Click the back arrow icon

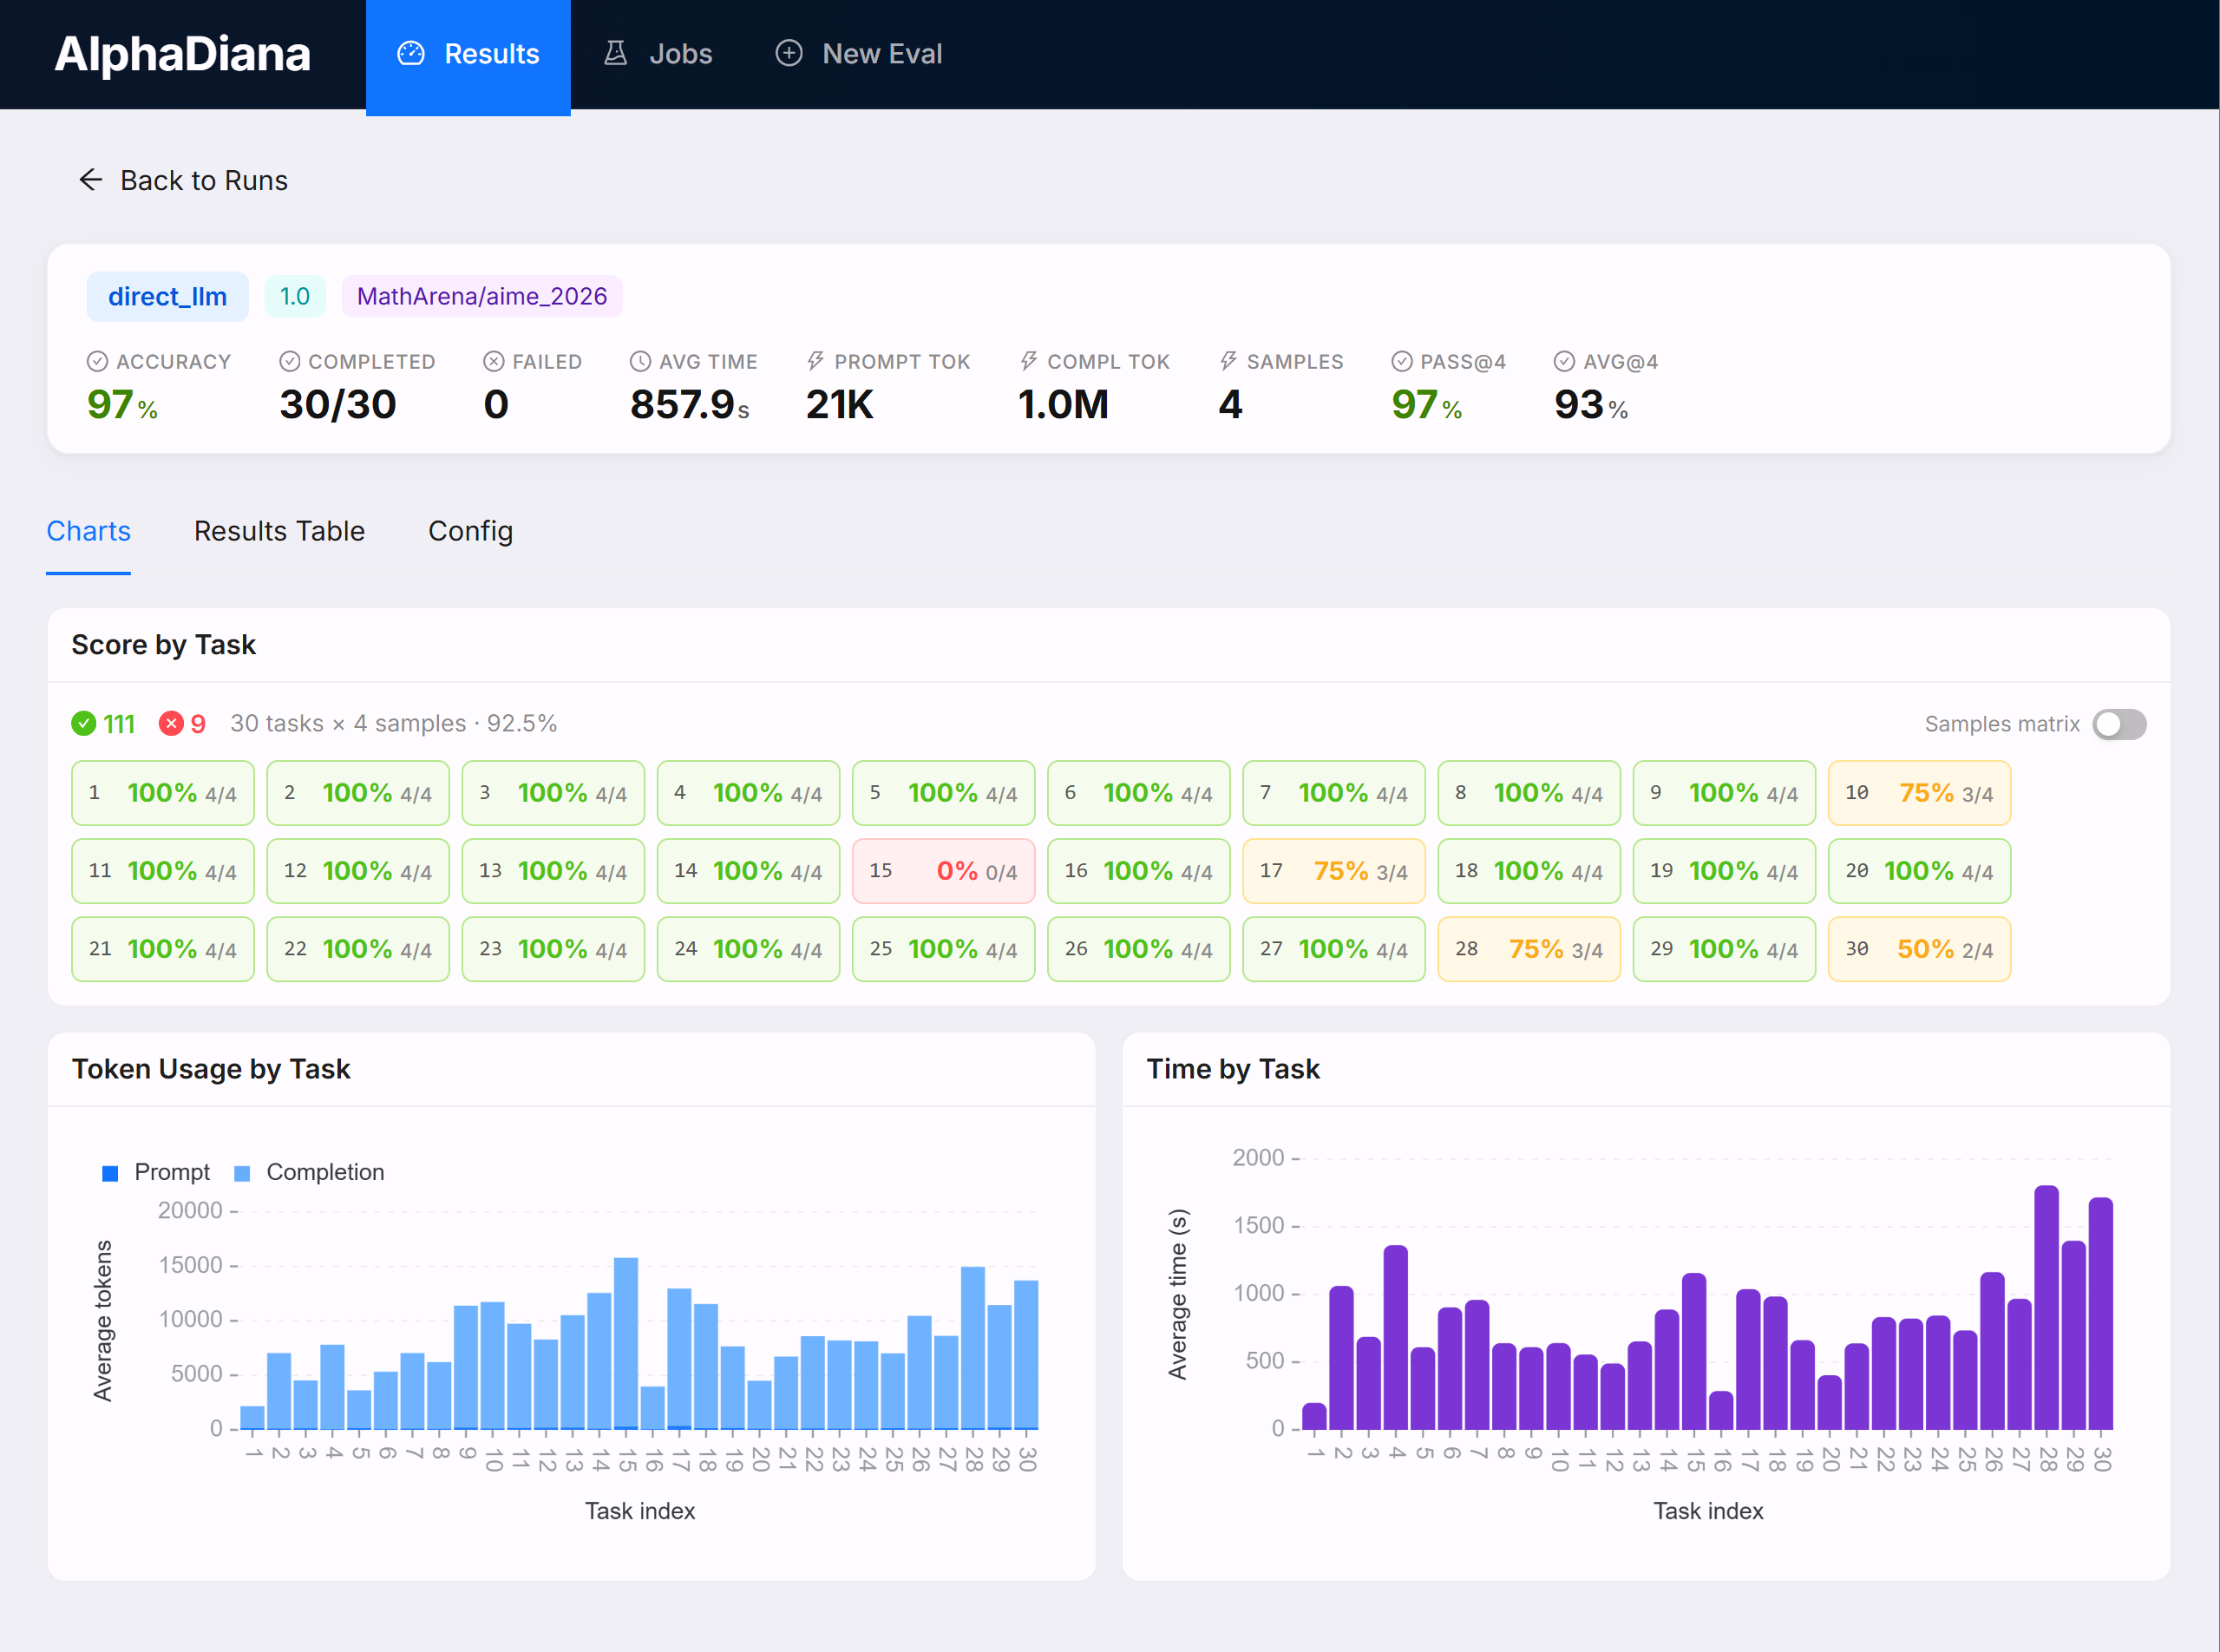pyautogui.click(x=91, y=180)
